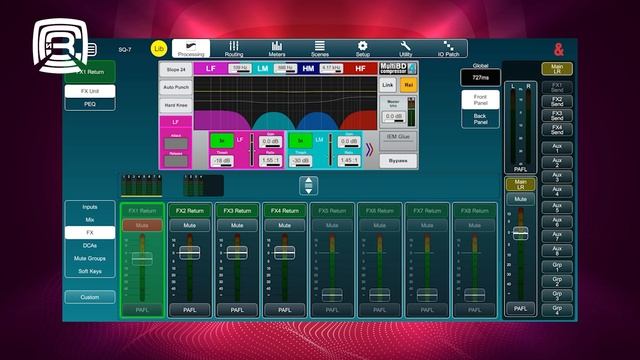Open the Scenes list icon
The image size is (640, 360).
[320, 49]
